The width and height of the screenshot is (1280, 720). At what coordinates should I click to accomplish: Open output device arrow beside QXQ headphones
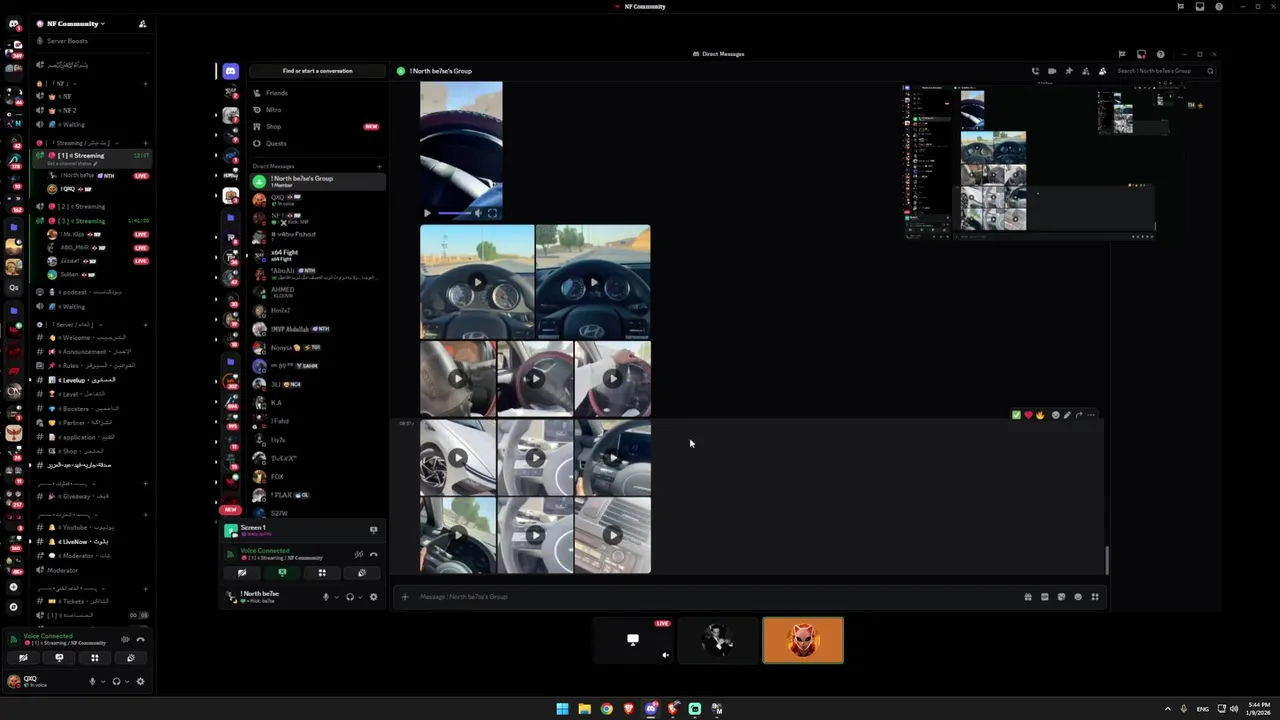click(126, 681)
